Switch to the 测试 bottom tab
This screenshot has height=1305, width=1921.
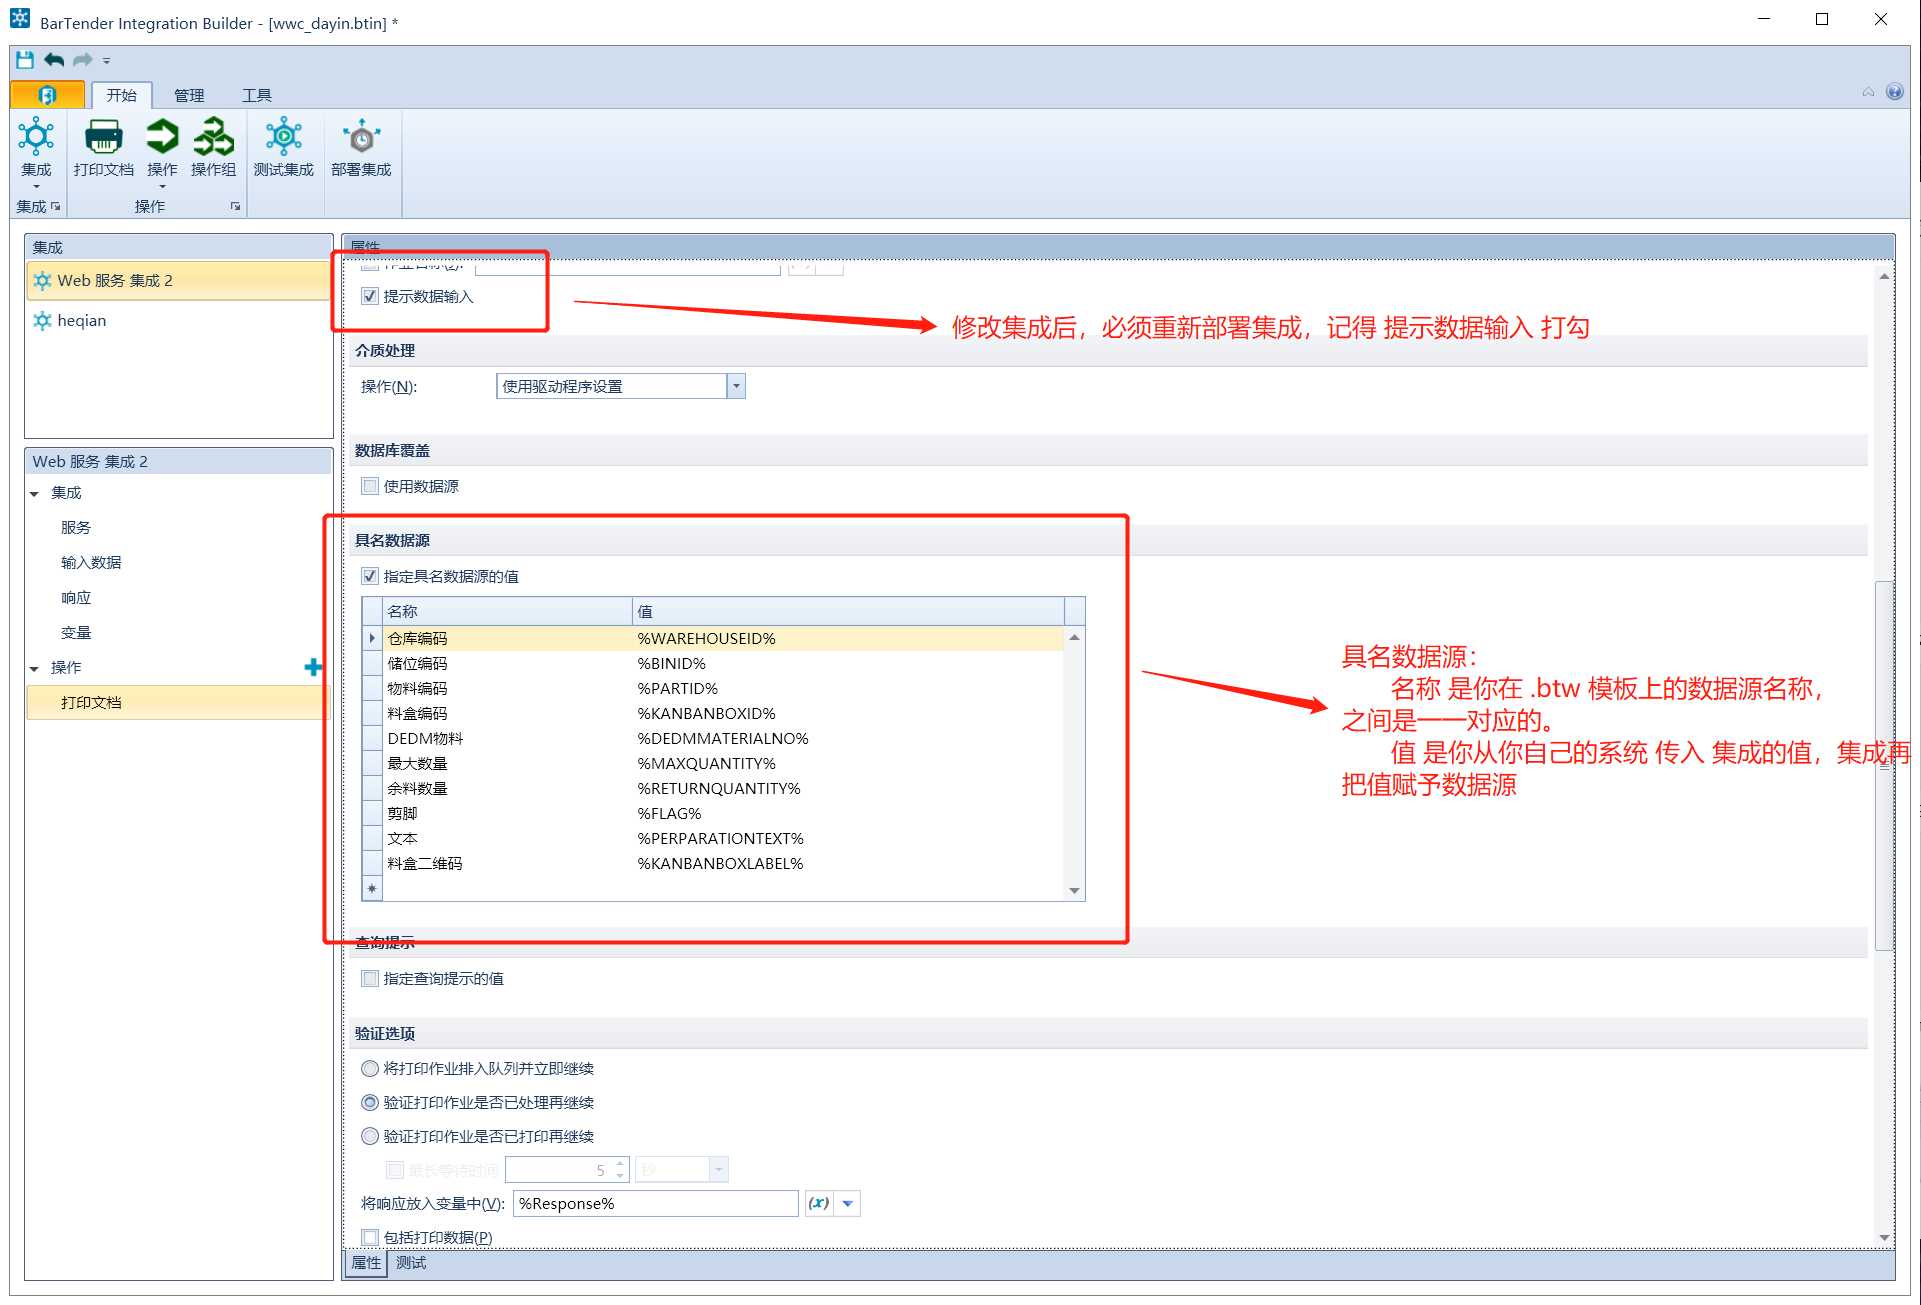click(x=411, y=1263)
